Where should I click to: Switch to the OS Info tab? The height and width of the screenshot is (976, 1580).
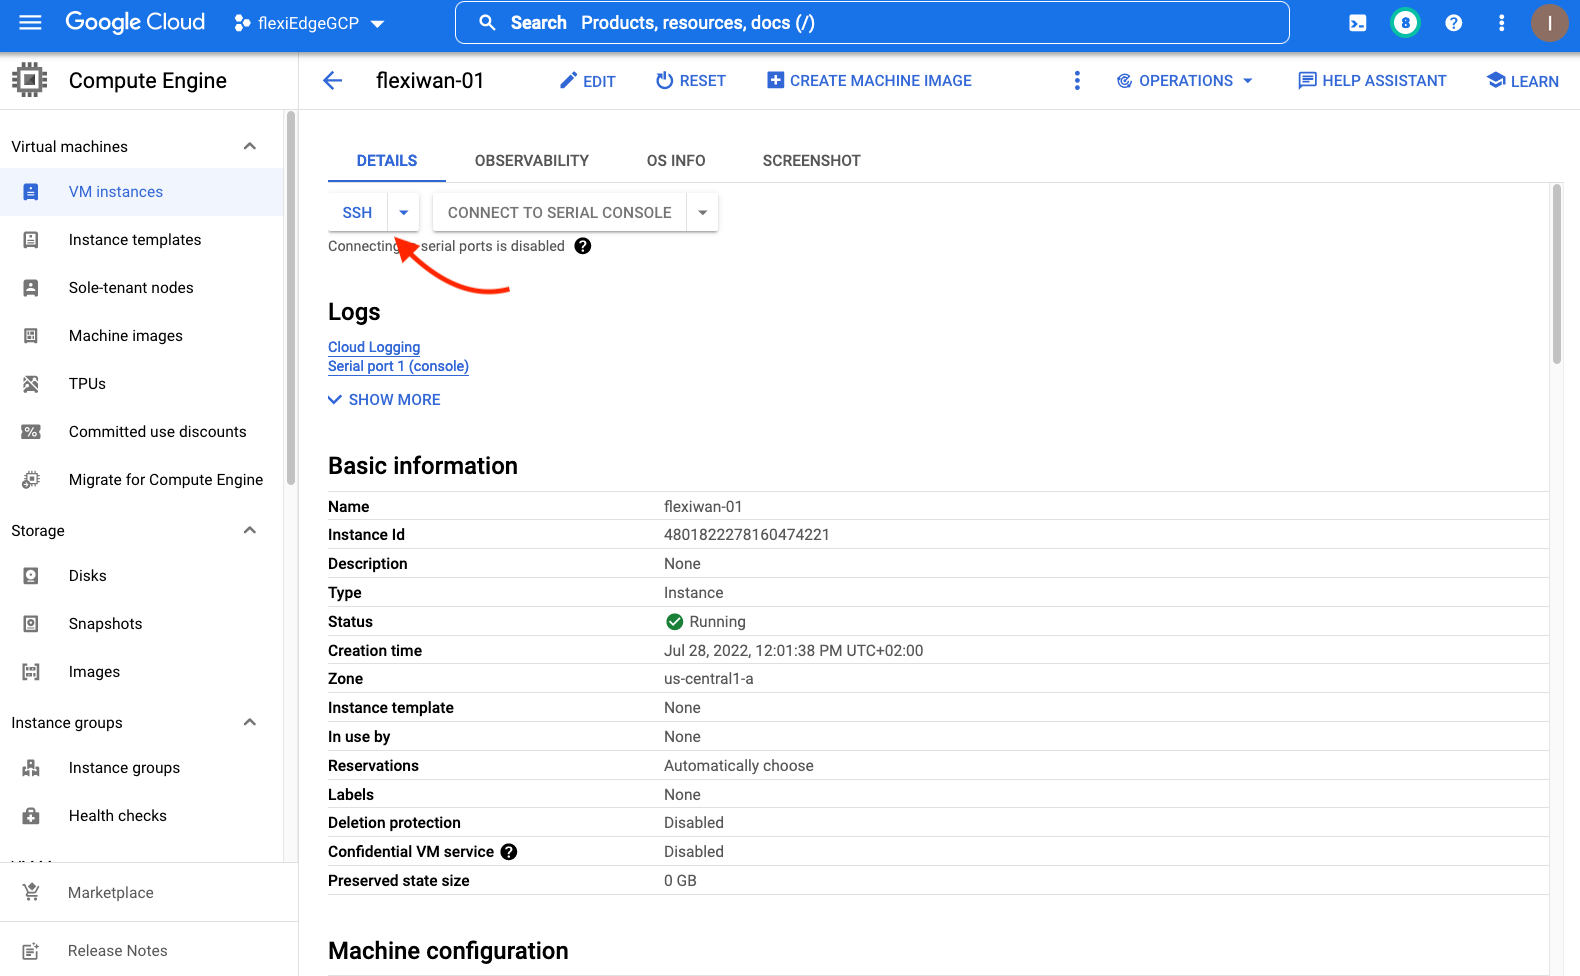675,161
